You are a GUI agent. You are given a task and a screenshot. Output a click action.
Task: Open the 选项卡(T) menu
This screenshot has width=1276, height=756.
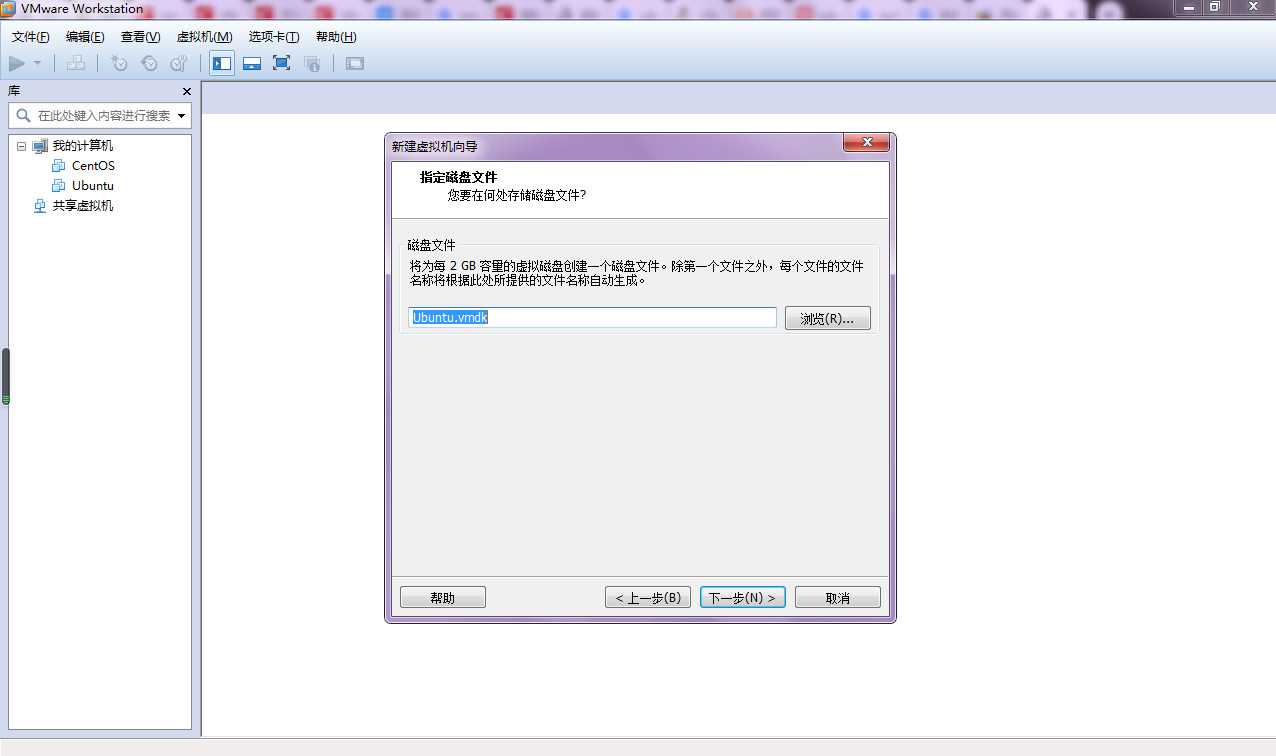274,37
